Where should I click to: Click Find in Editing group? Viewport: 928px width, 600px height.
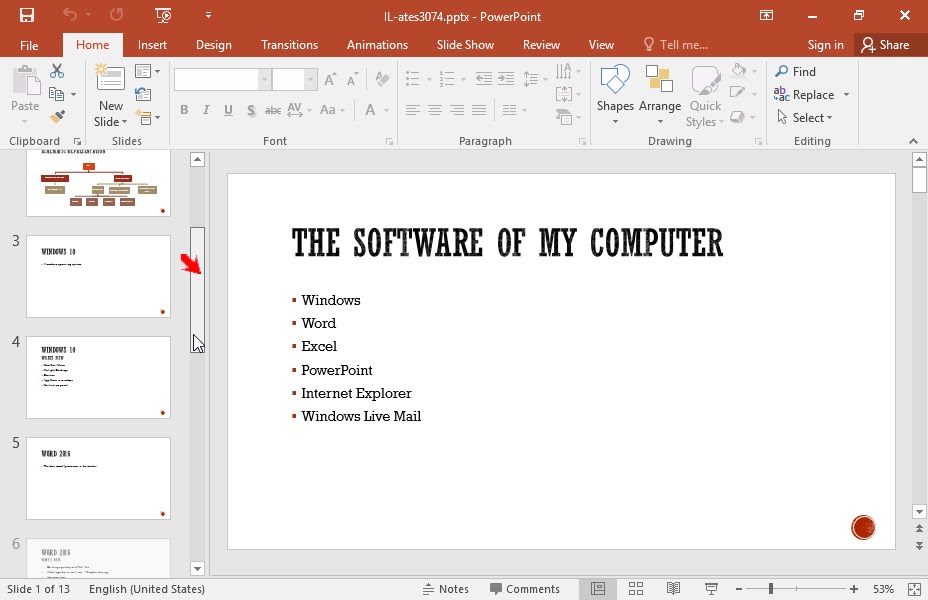[795, 72]
